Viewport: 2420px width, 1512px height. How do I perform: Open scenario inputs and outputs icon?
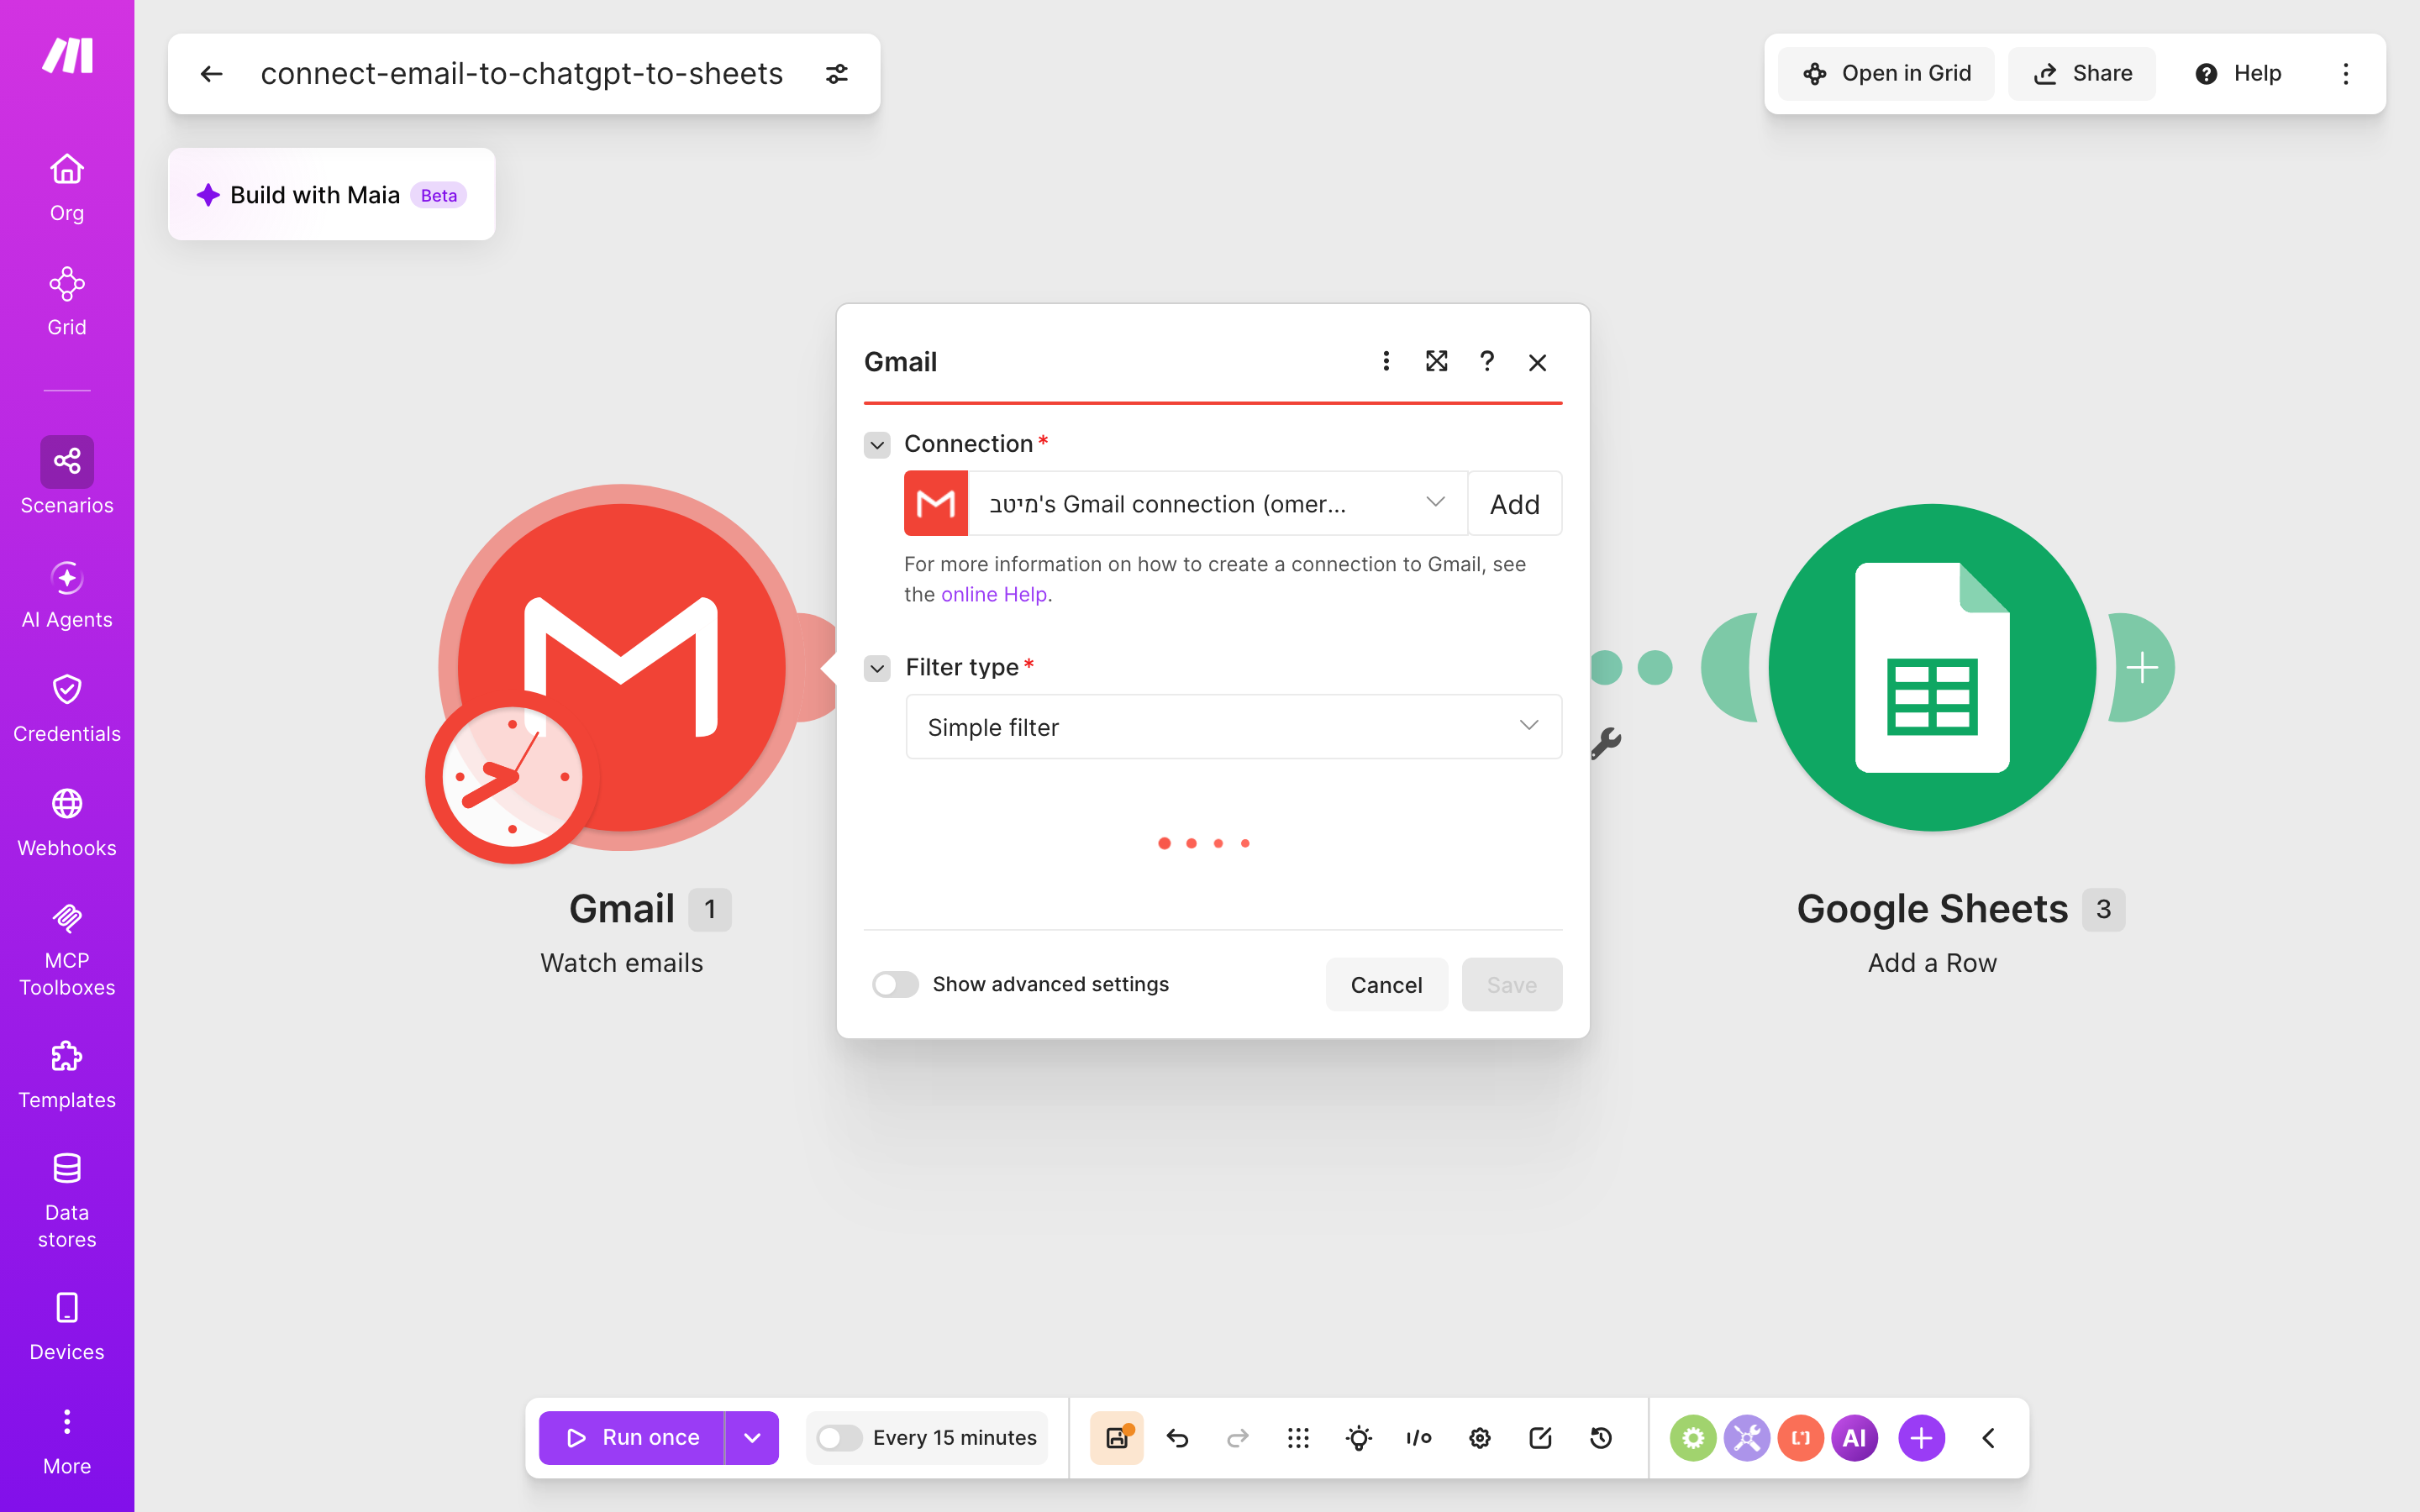coord(1419,1438)
